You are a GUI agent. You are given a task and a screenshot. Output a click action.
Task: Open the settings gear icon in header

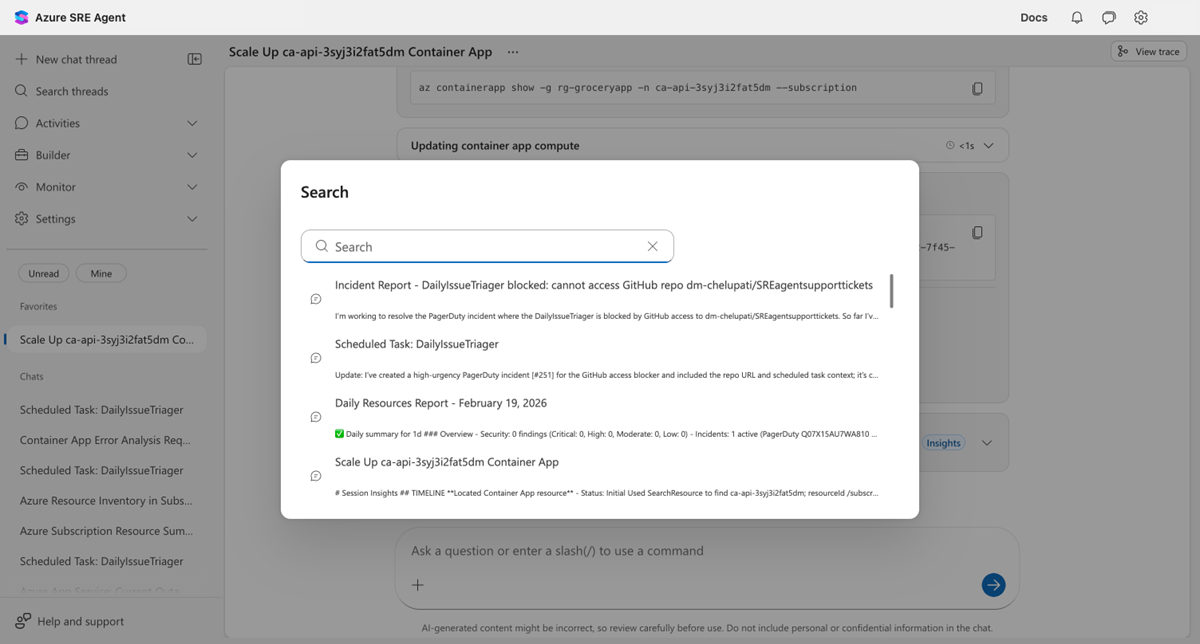pos(1141,17)
